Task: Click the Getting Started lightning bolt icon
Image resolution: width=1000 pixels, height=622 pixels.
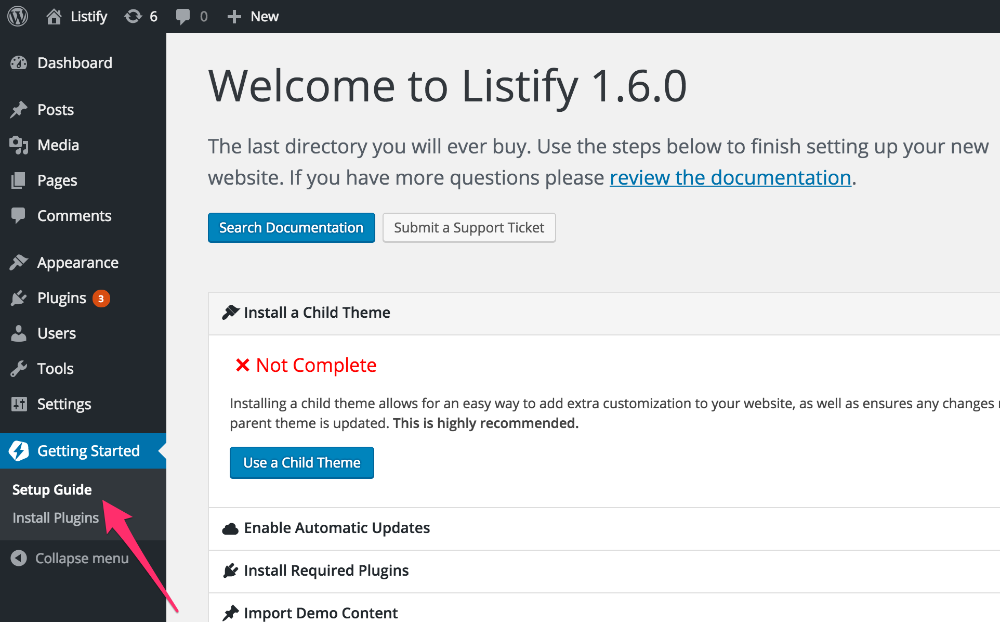Action: point(19,450)
